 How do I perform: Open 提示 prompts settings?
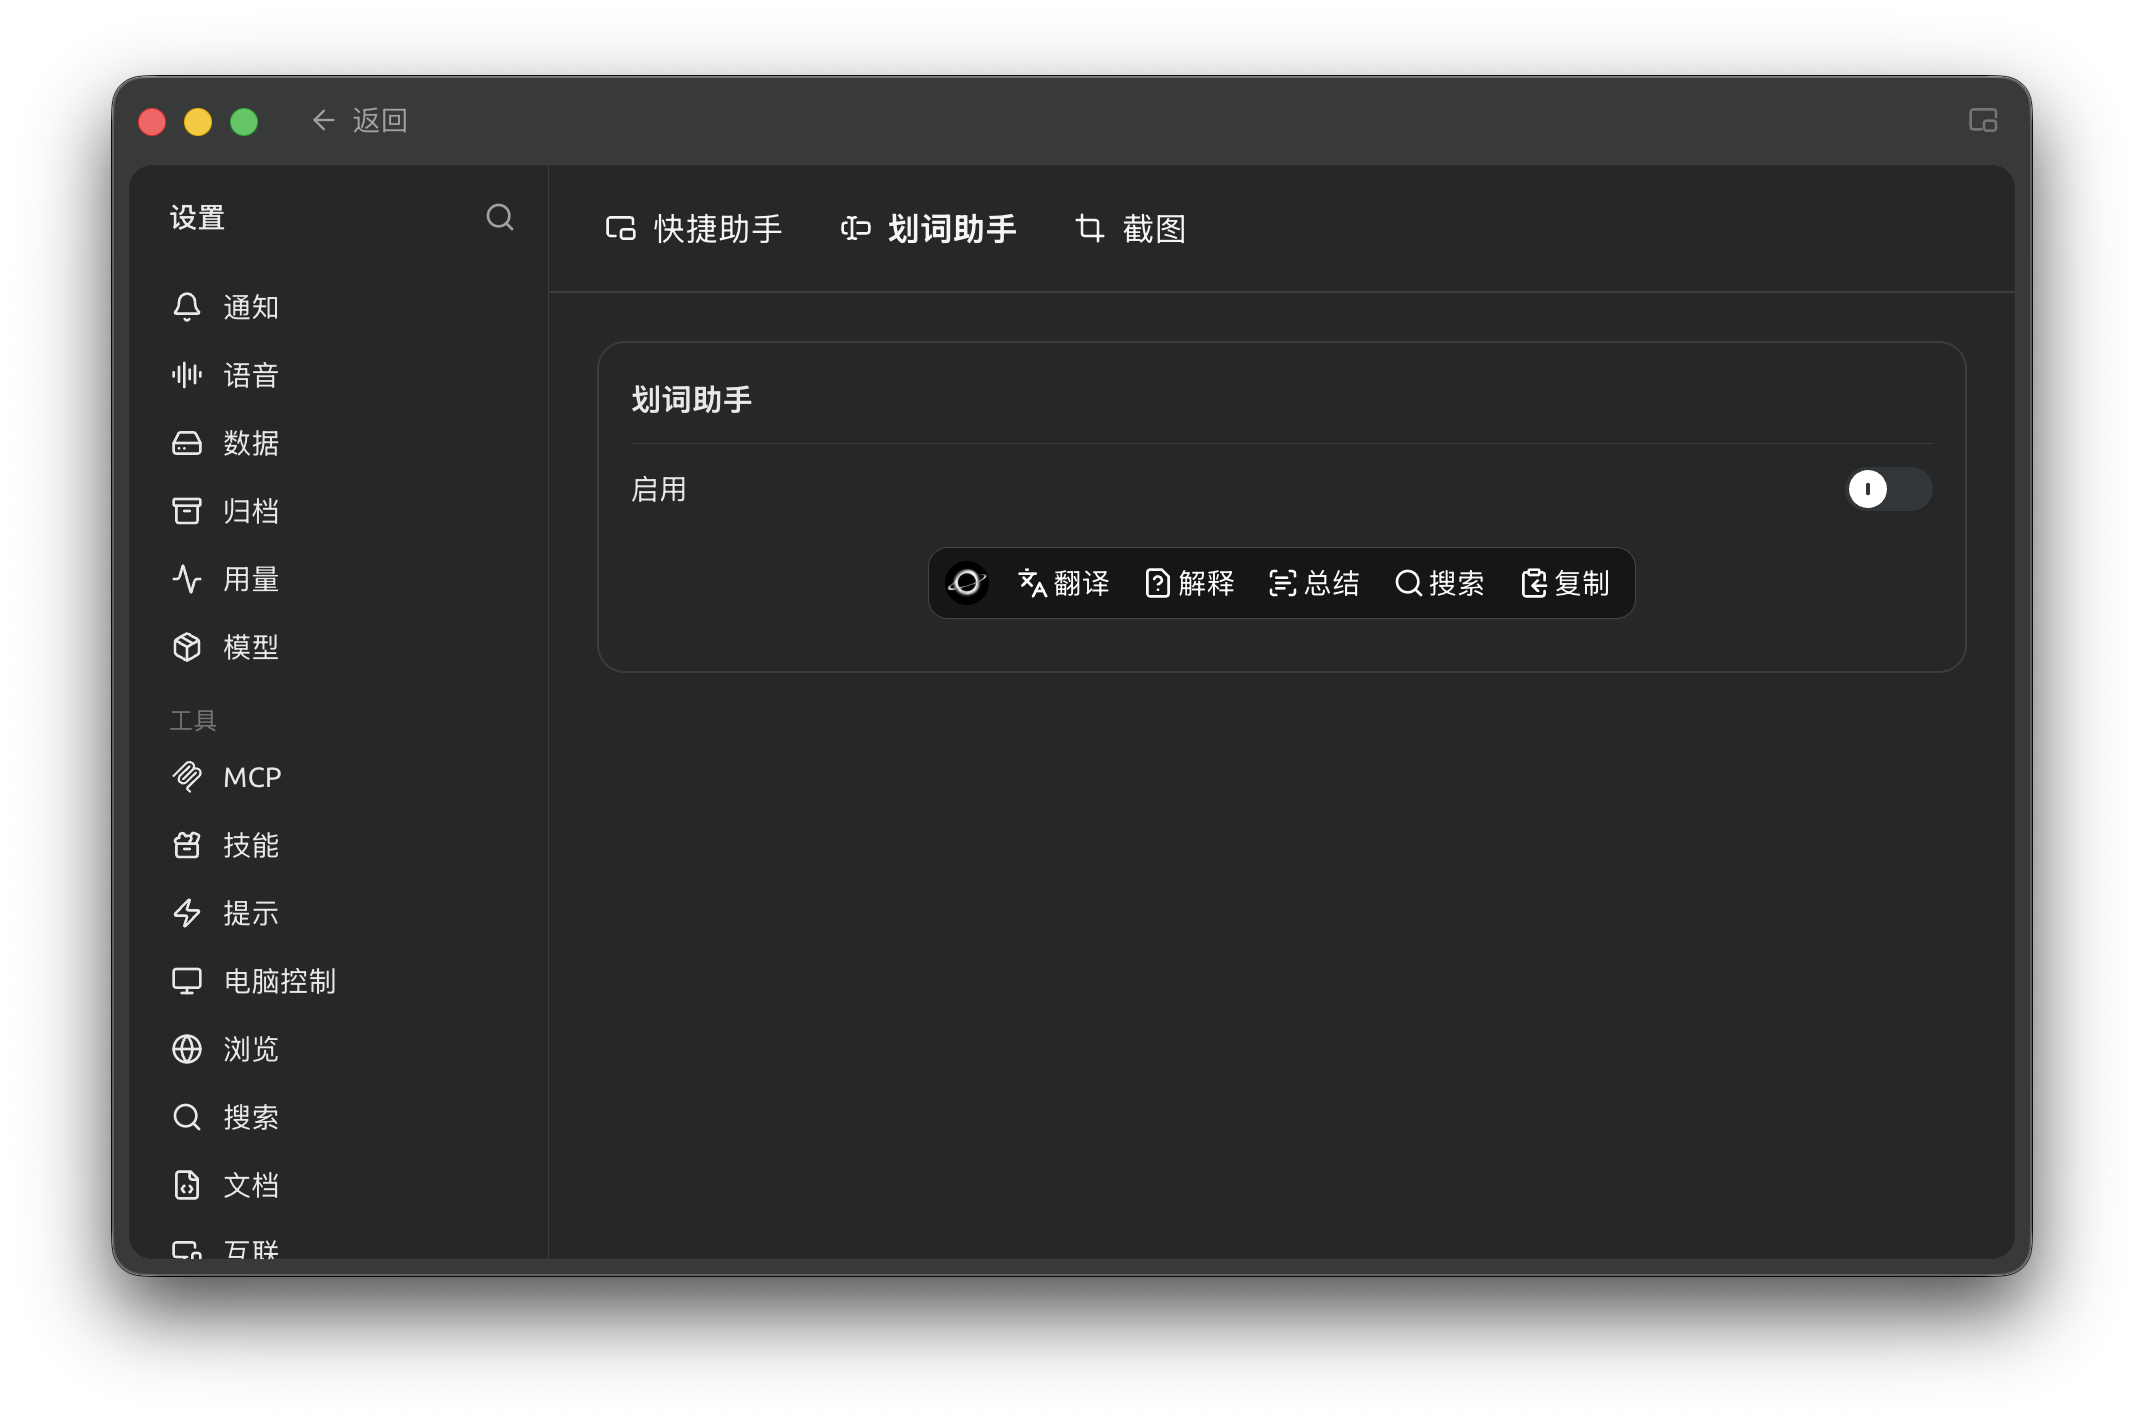[x=338, y=913]
